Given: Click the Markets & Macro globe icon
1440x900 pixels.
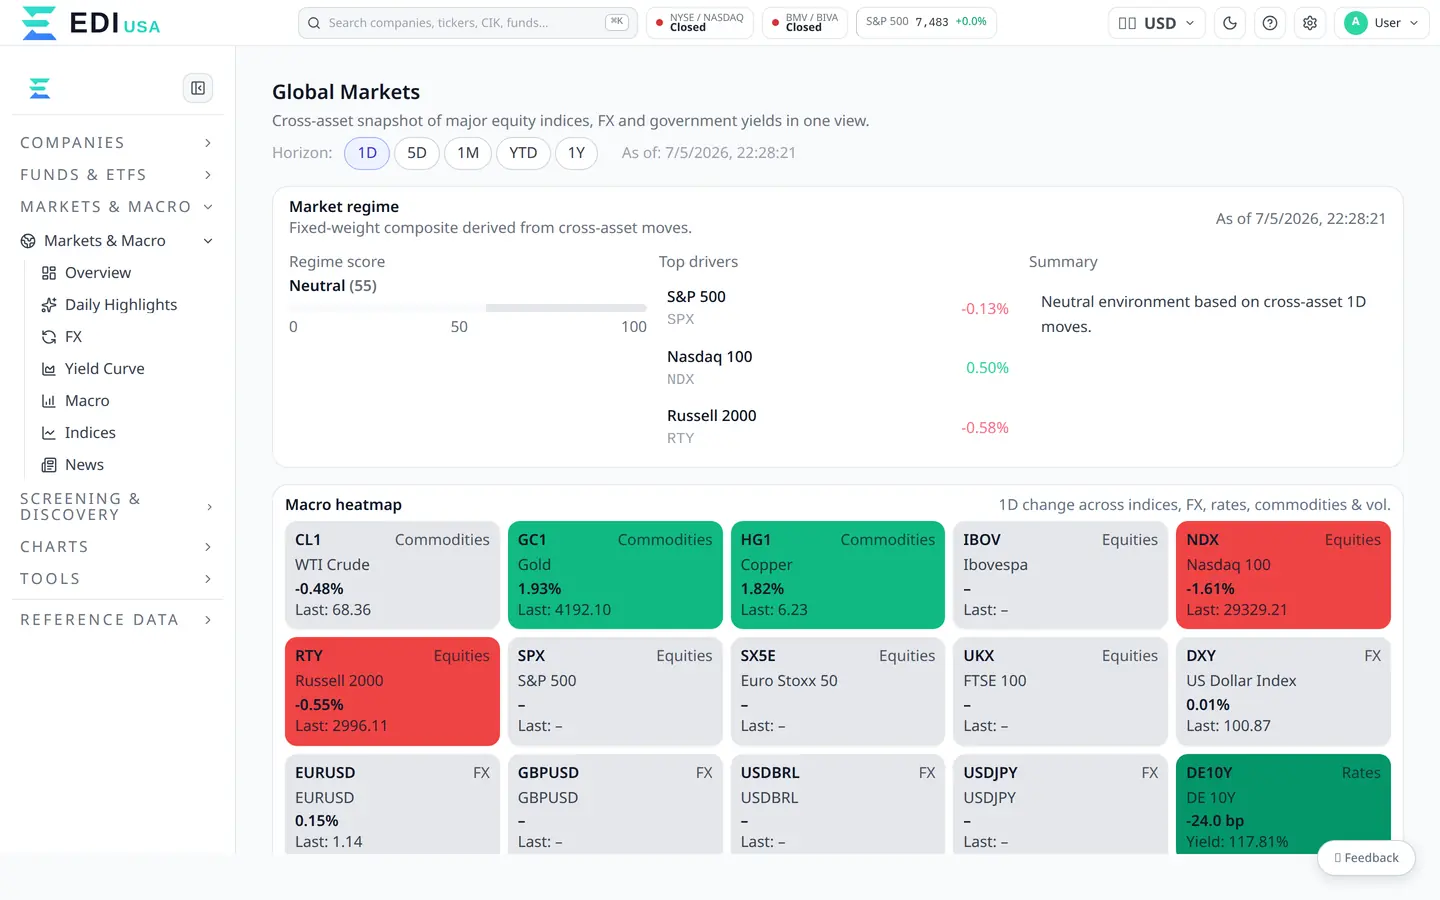Looking at the screenshot, I should 28,241.
